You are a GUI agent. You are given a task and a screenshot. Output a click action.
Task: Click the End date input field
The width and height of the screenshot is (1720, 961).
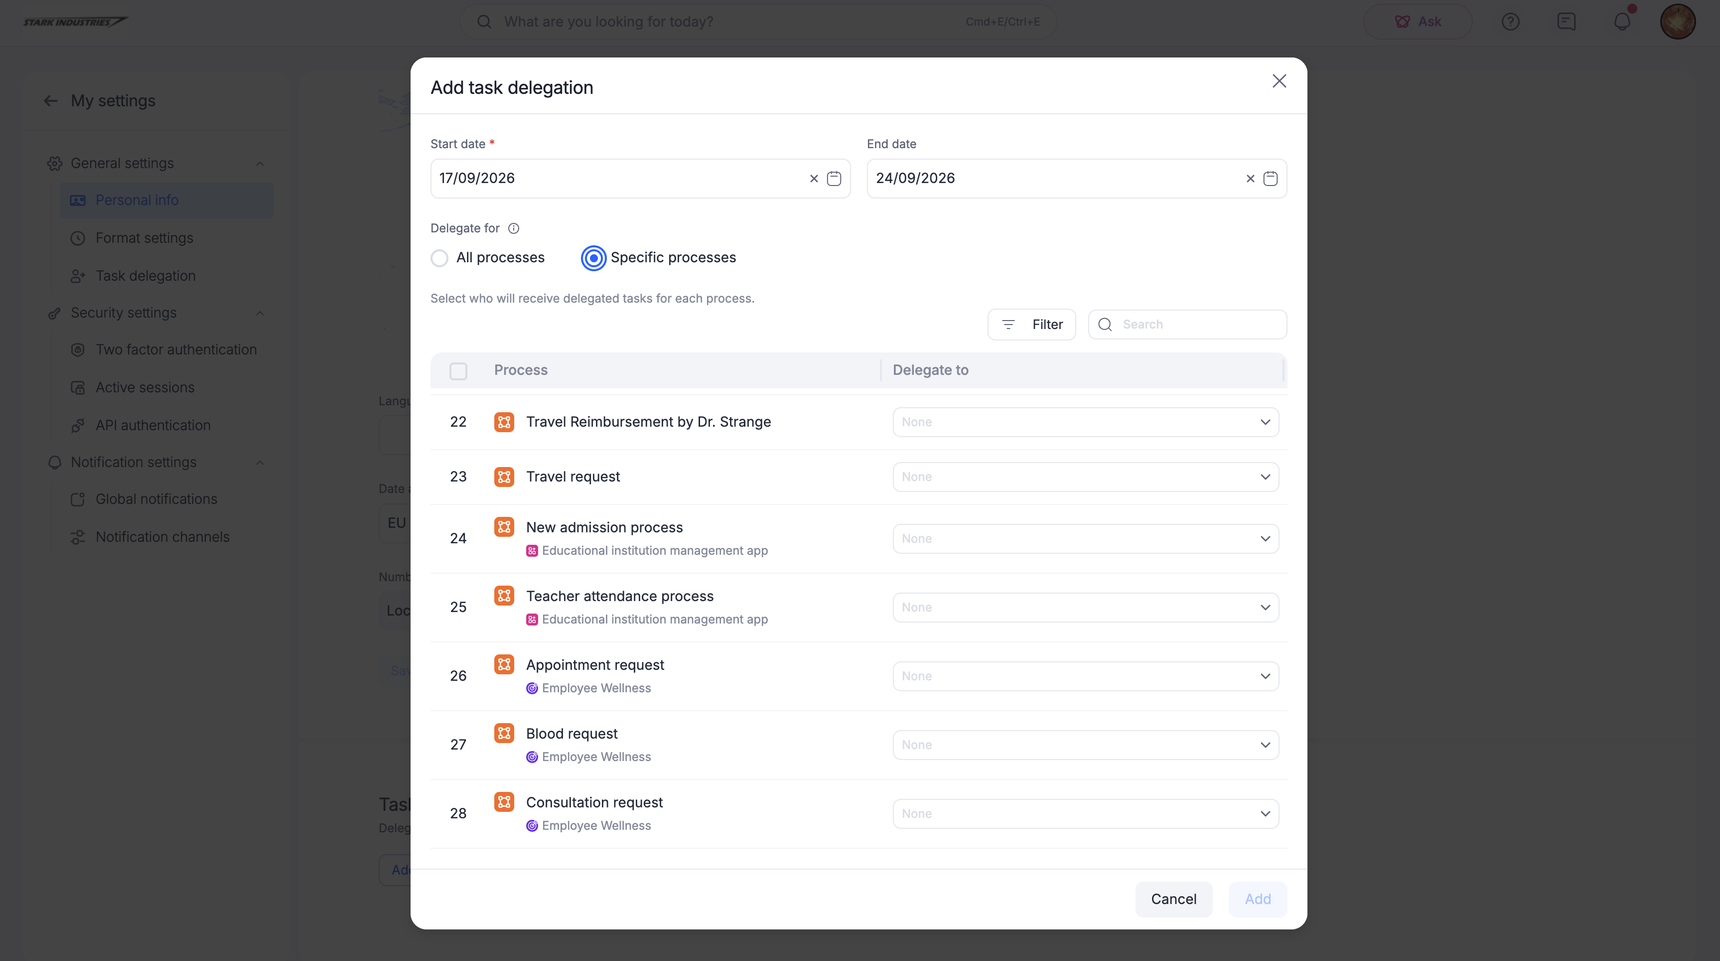click(1077, 179)
